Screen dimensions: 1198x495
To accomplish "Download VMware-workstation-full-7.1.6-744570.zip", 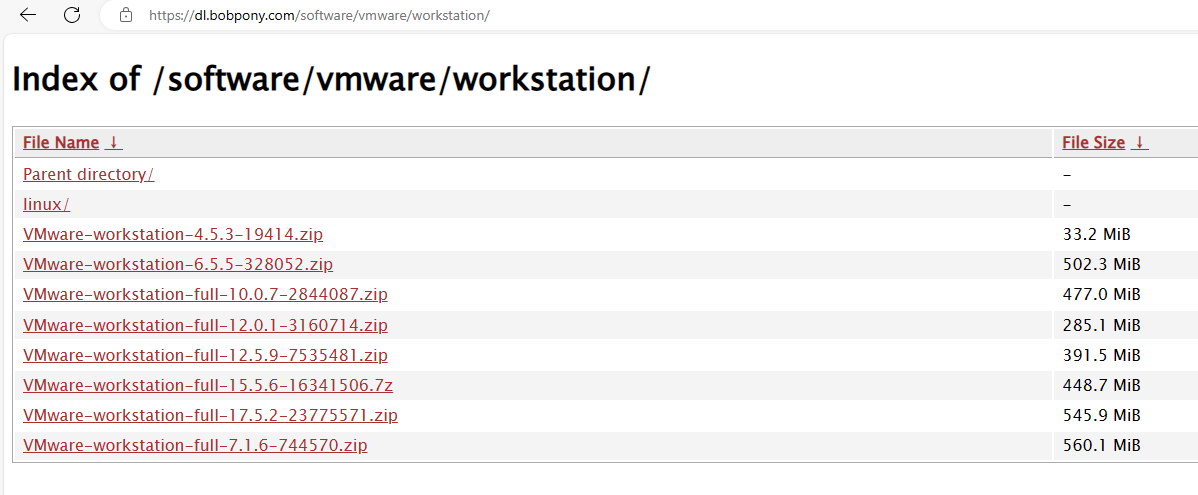I will coord(195,445).
